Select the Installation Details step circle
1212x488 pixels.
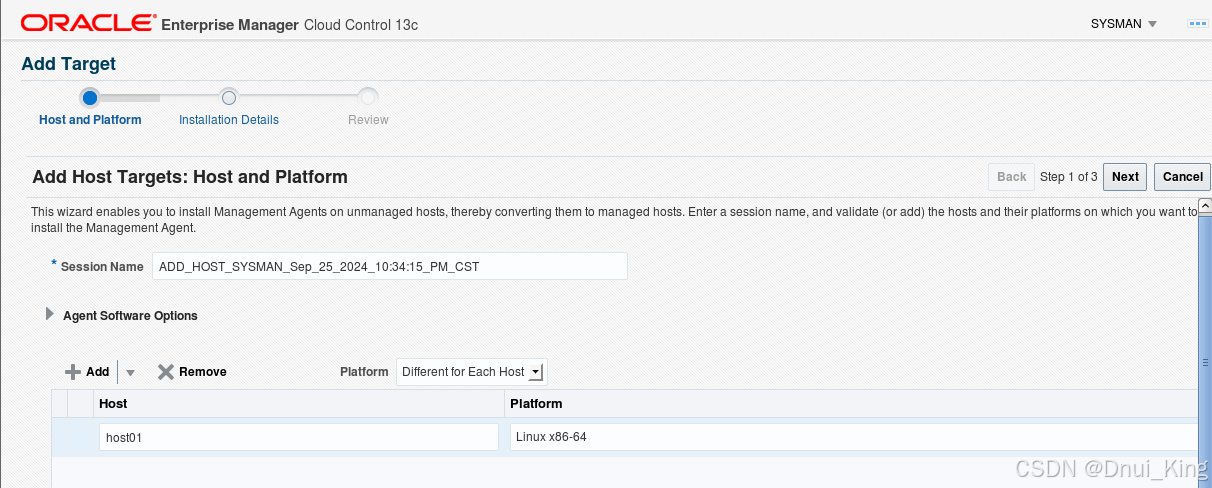[x=229, y=98]
